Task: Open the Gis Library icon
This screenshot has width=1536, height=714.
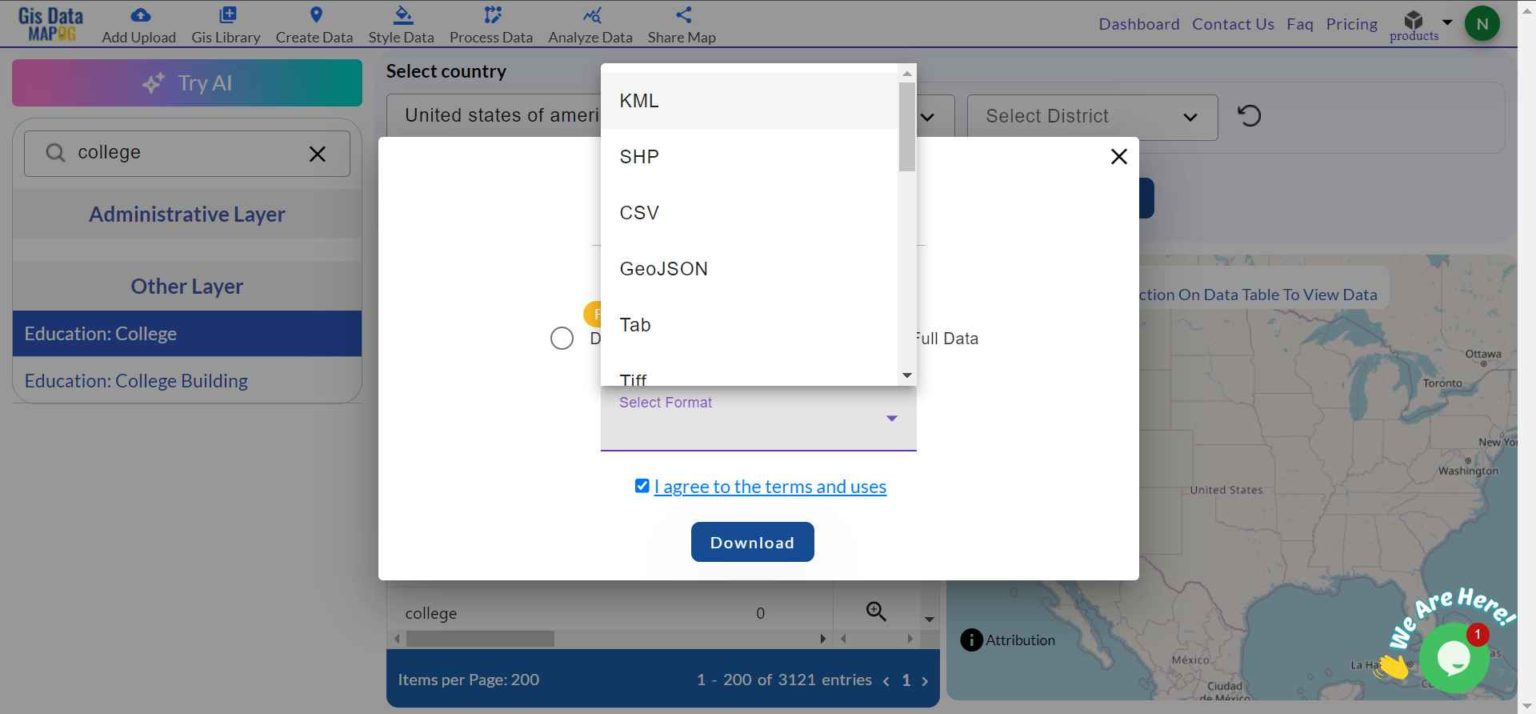Action: [x=225, y=15]
